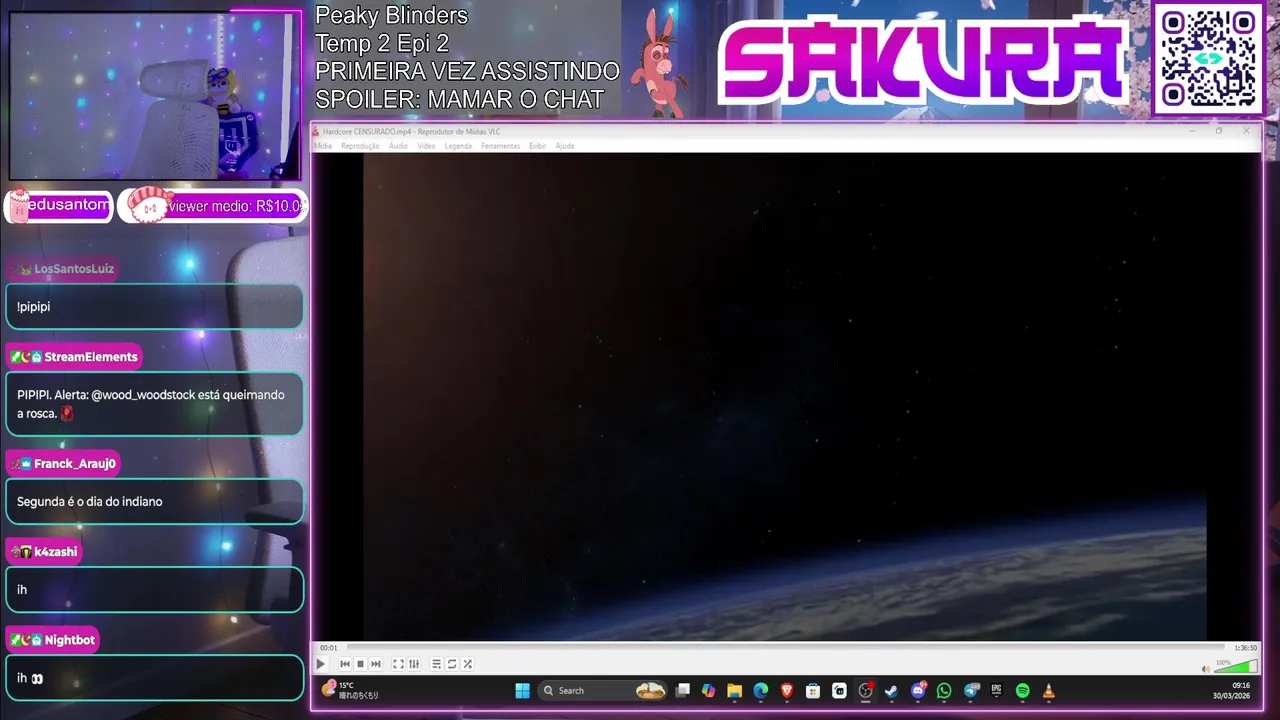Image resolution: width=1280 pixels, height=720 pixels.
Task: Click the VLC play button
Action: click(321, 664)
